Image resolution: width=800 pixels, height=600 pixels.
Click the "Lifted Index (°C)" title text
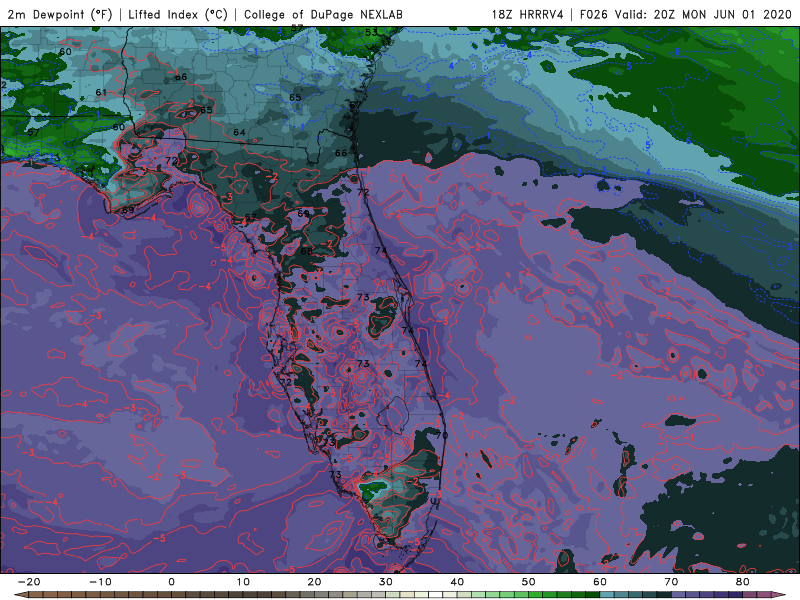click(x=178, y=14)
